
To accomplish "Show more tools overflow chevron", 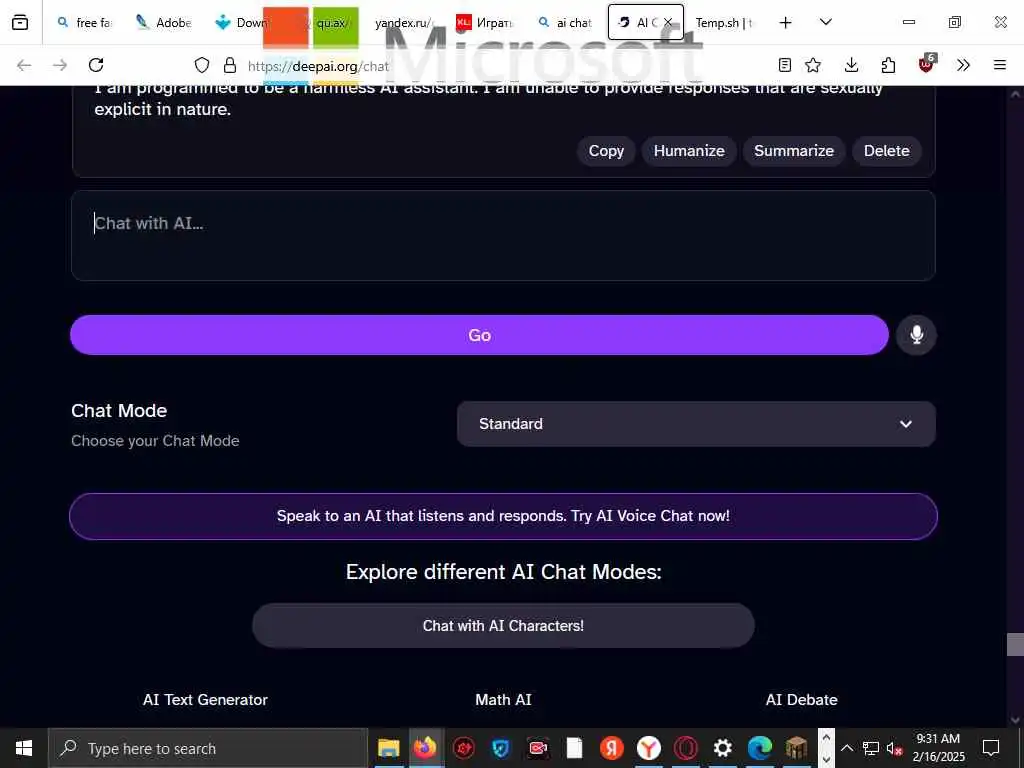I will pyautogui.click(x=963, y=65).
